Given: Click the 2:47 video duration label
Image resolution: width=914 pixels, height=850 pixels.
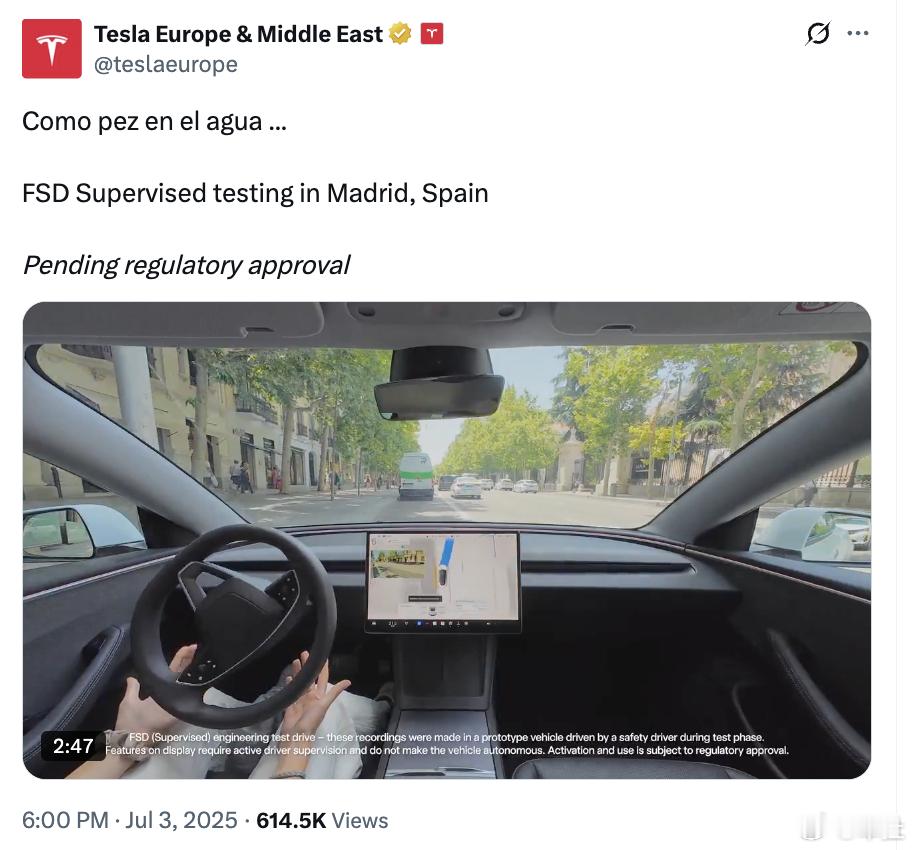Looking at the screenshot, I should pyautogui.click(x=73, y=746).
